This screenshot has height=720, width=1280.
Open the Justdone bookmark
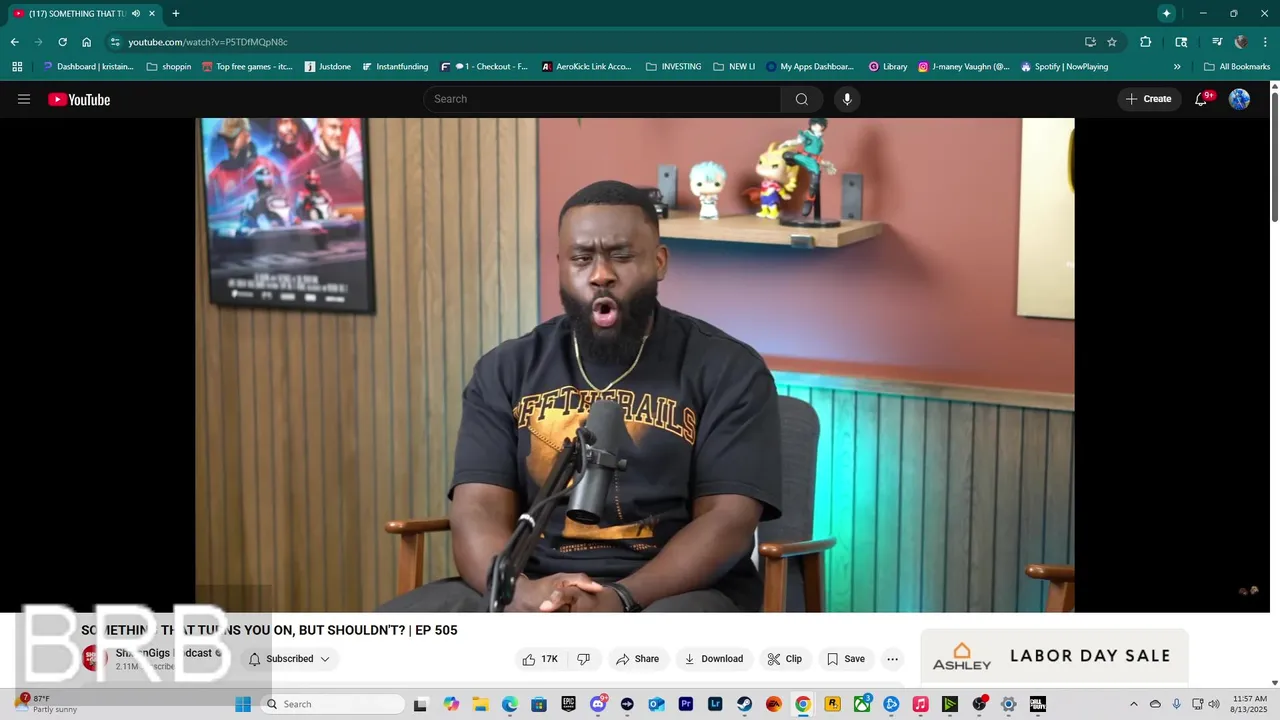[x=328, y=67]
